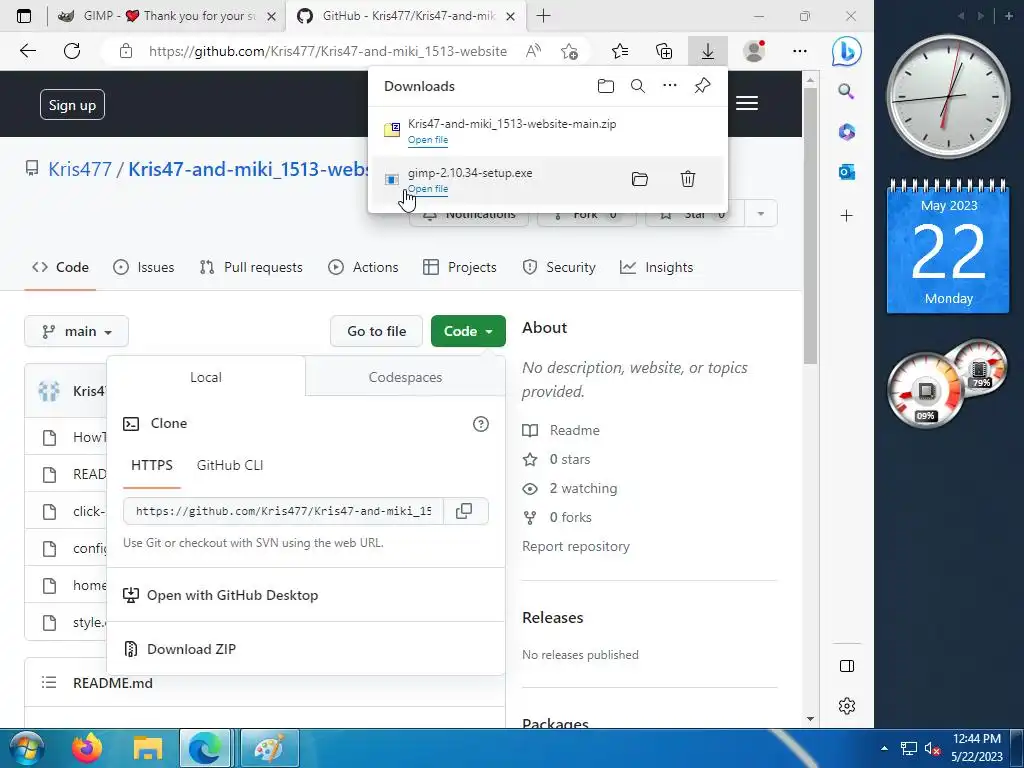Open Outlook sidebar icon

coord(847,172)
